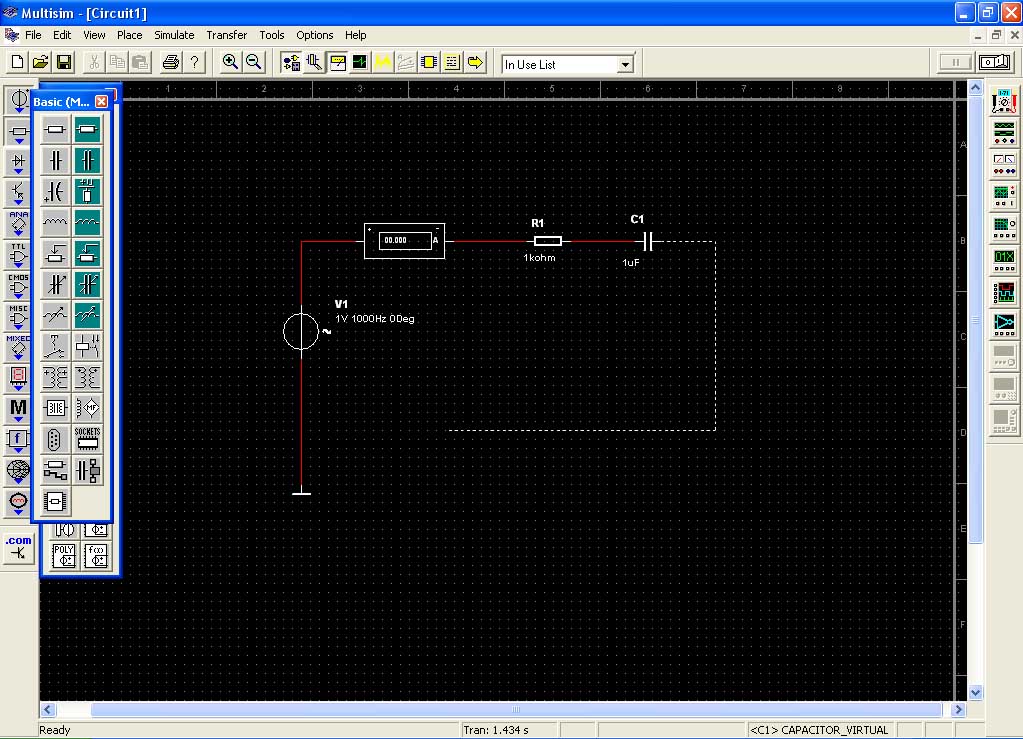Toggle the simulation run switch
The height and width of the screenshot is (739, 1023).
tap(994, 63)
